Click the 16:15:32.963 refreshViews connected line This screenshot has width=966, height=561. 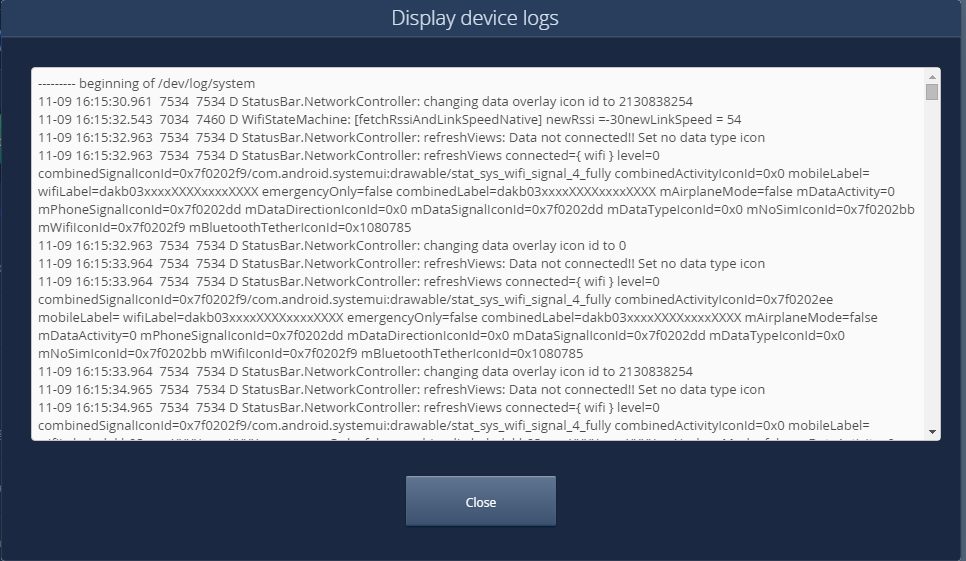(349, 155)
